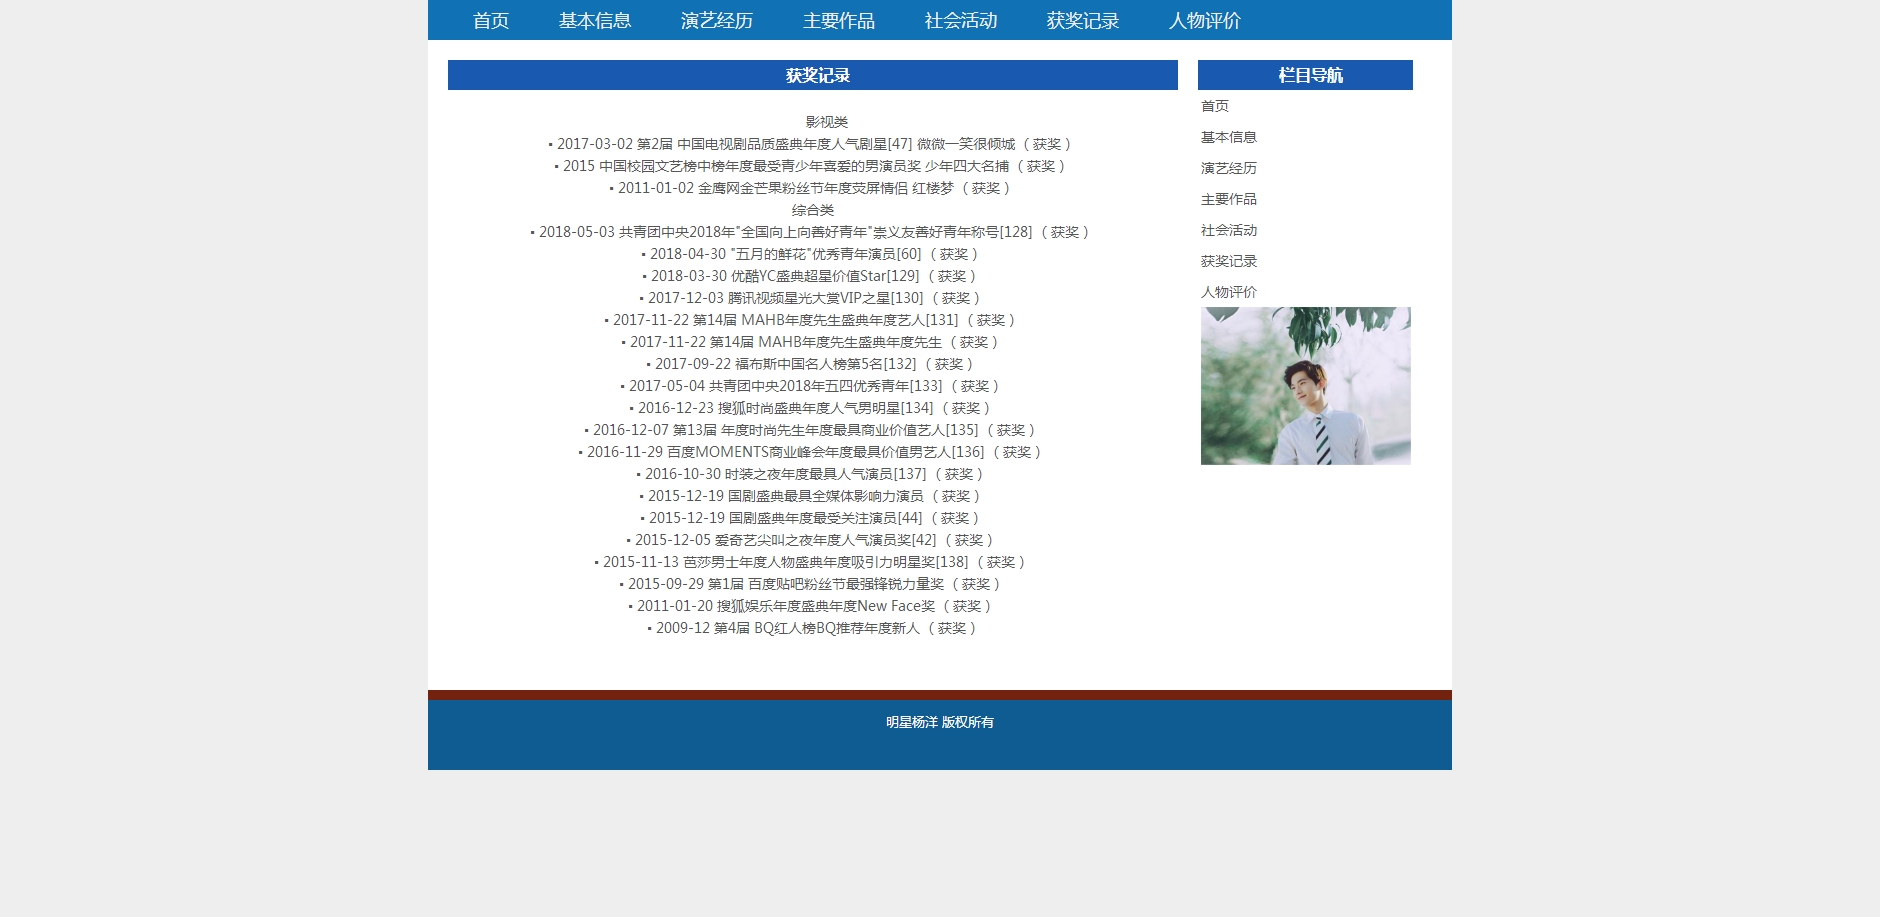Click the blue 获奖记录 section title bar
This screenshot has width=1880, height=917.
point(812,75)
